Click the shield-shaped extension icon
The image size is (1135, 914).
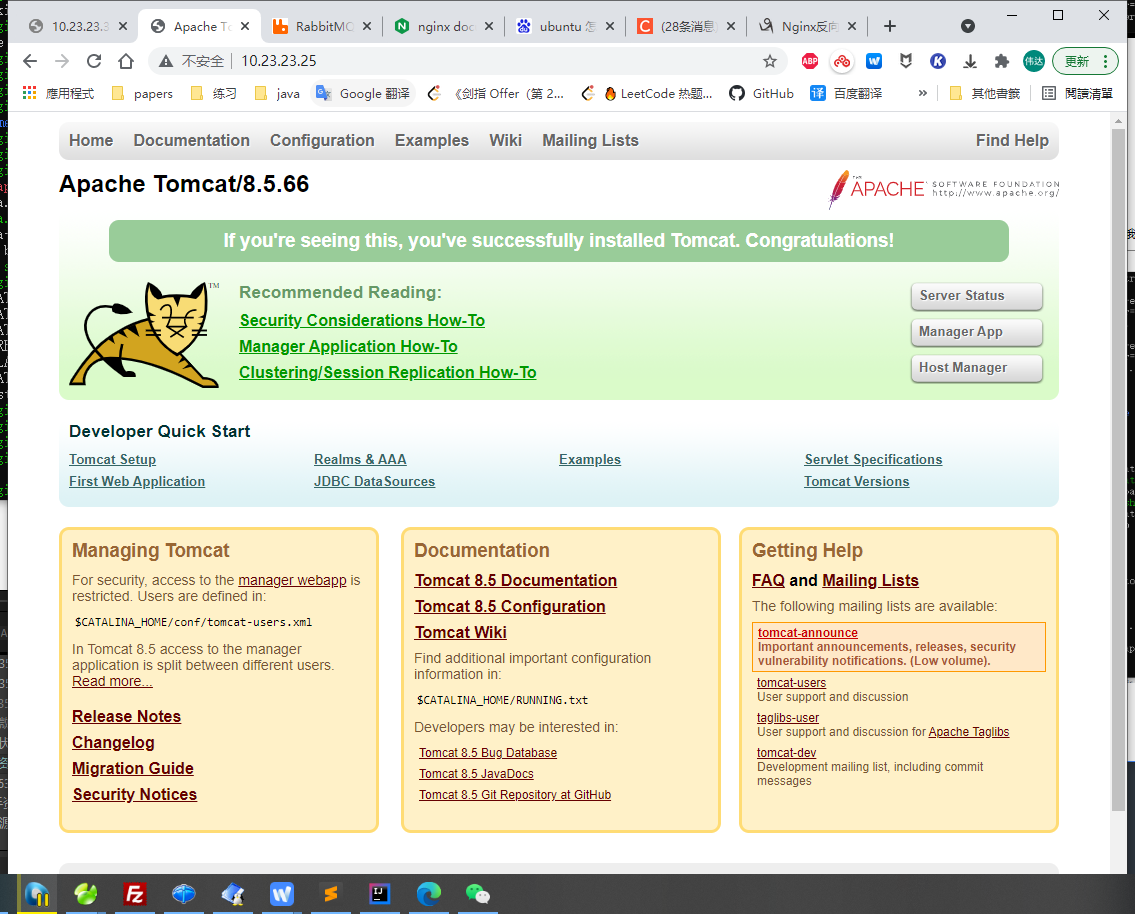906,62
